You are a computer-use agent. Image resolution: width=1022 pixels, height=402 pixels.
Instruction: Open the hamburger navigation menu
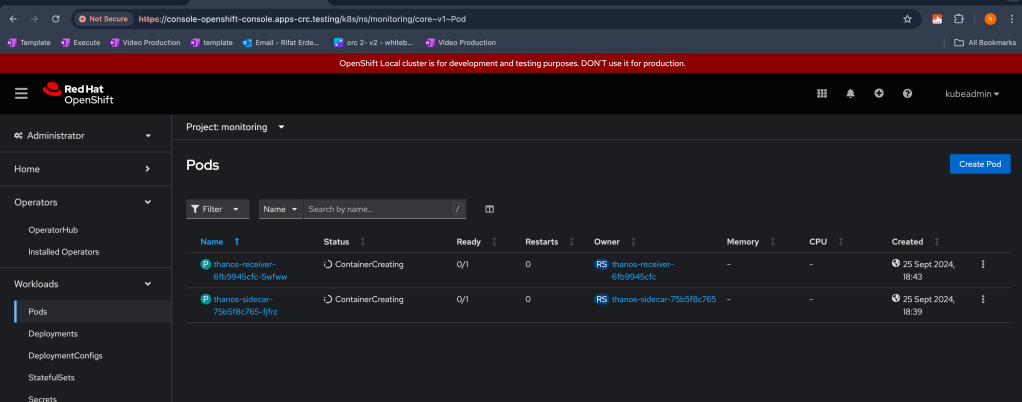tap(22, 94)
